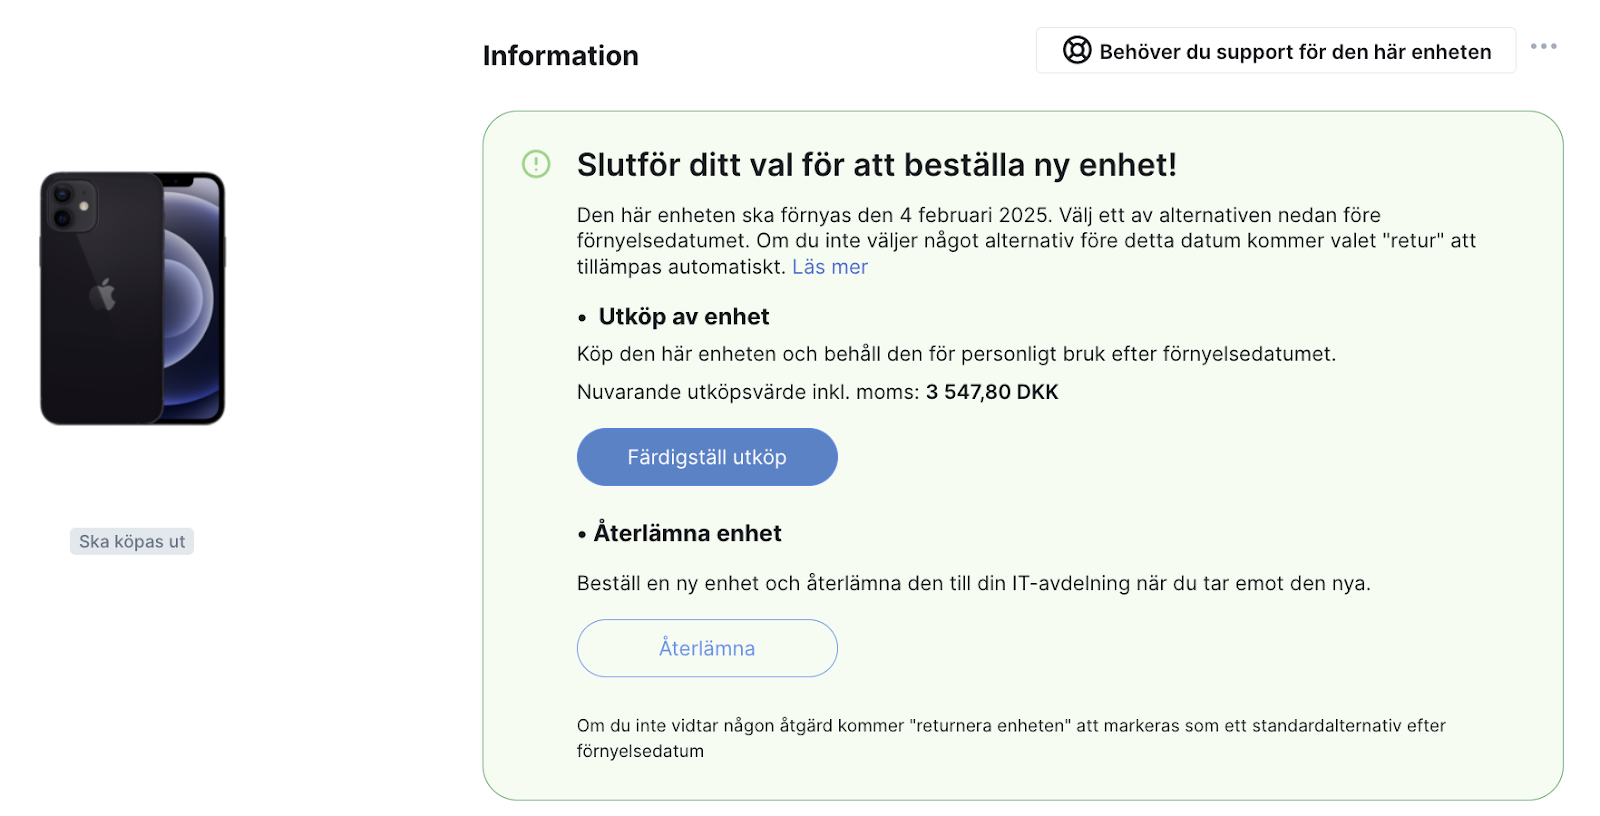Screen dimensions: 1600x816
Task: Click the 3 547,80 DKK buyout price
Action: click(992, 392)
